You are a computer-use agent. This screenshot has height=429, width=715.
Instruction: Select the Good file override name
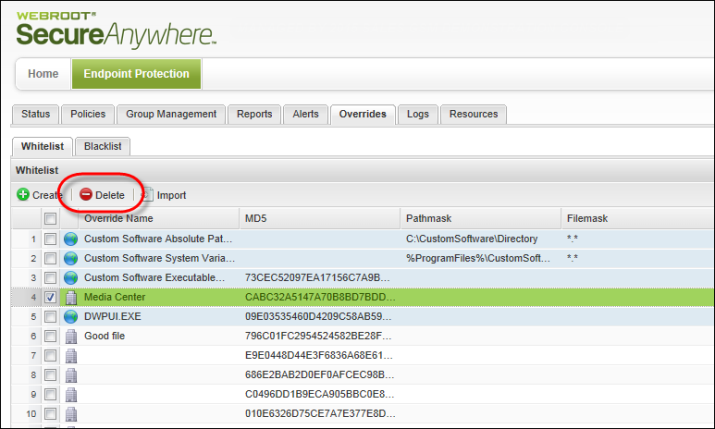point(104,336)
